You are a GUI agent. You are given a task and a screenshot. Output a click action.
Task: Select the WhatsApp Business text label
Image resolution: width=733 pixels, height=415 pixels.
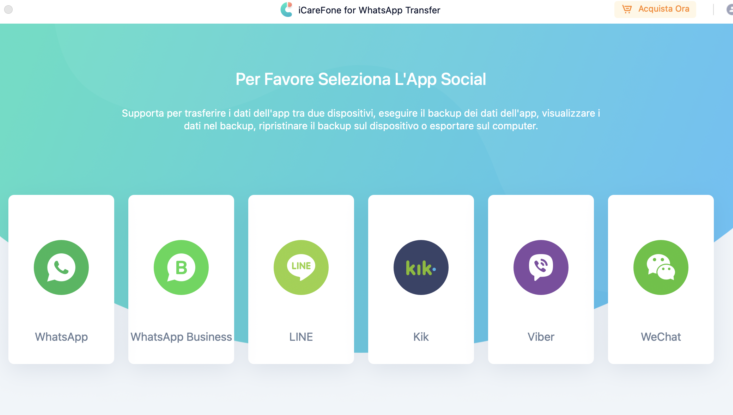coord(181,336)
